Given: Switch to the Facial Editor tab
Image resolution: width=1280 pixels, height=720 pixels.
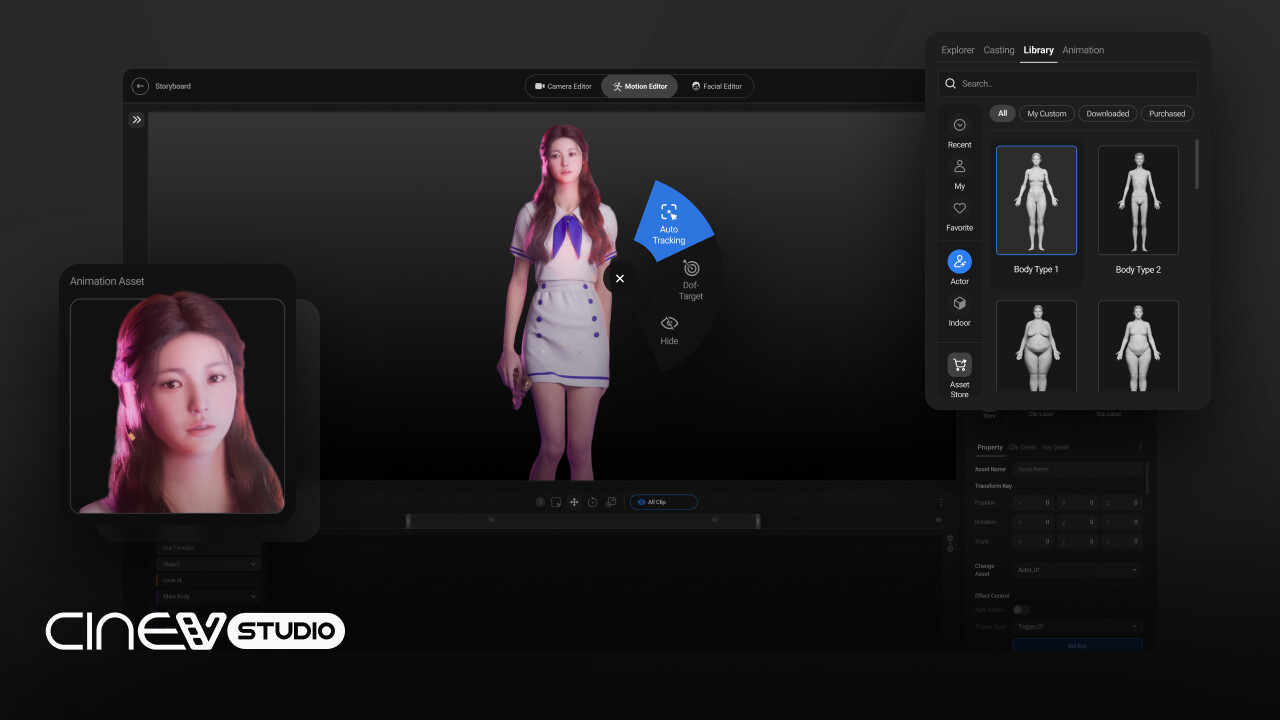Looking at the screenshot, I should (x=719, y=86).
